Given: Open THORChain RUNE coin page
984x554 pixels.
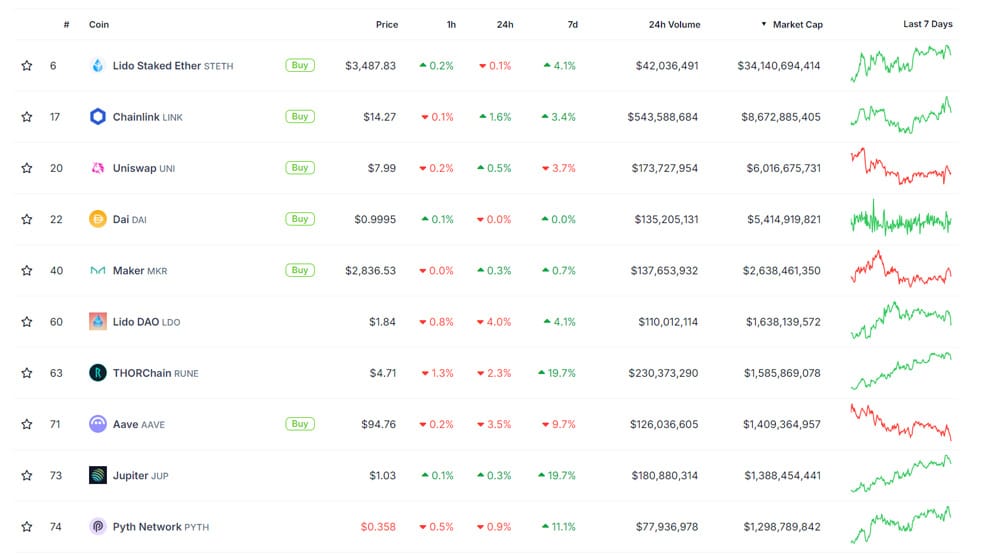Looking at the screenshot, I should [x=155, y=373].
